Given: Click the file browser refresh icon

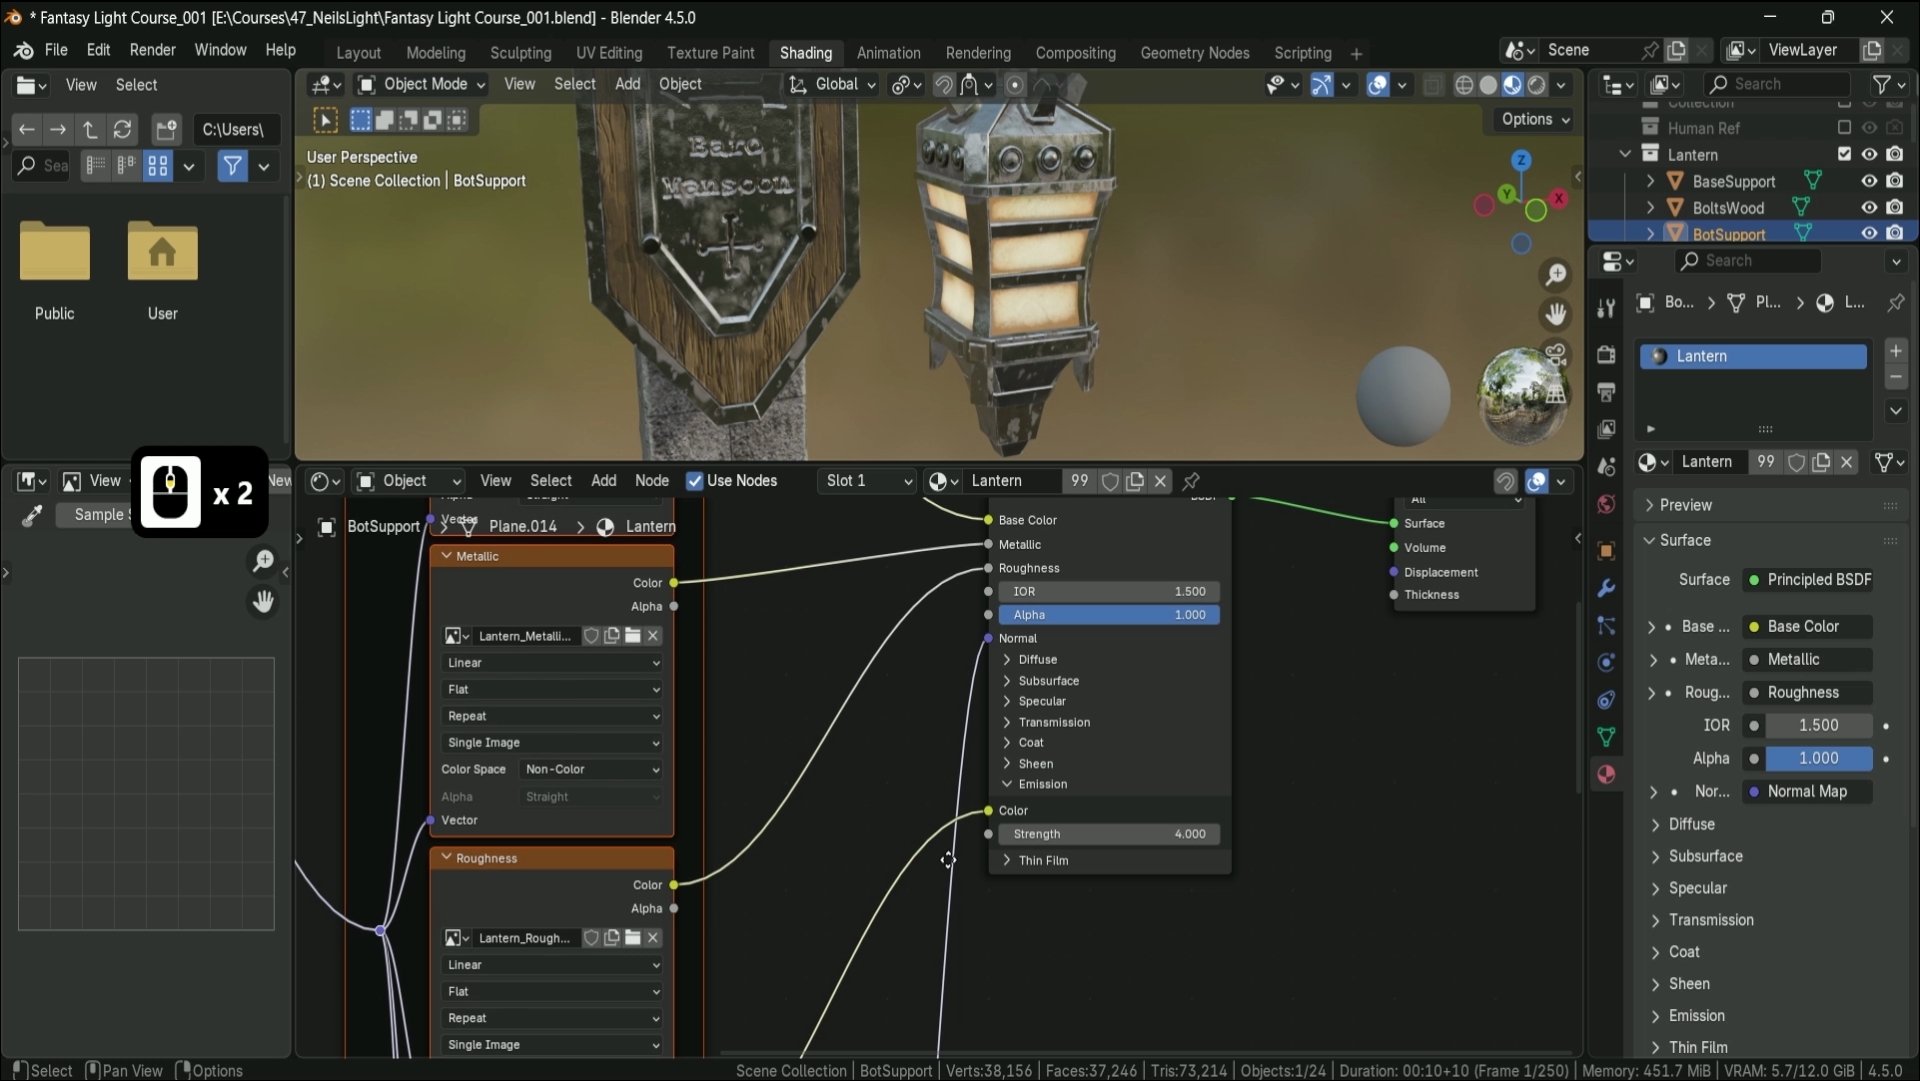Looking at the screenshot, I should pos(122,129).
